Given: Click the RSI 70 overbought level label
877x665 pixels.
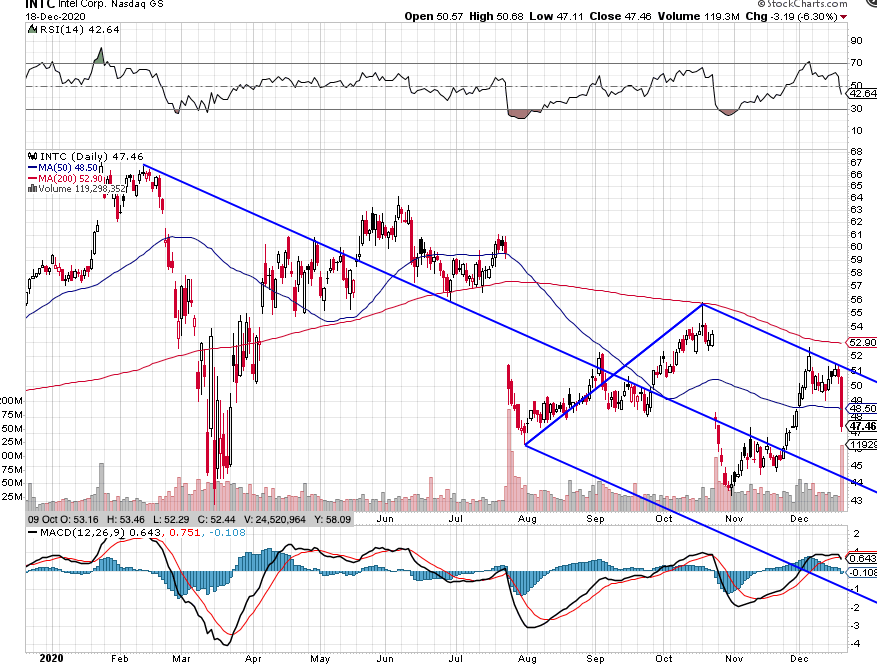Looking at the screenshot, I should tap(856, 63).
